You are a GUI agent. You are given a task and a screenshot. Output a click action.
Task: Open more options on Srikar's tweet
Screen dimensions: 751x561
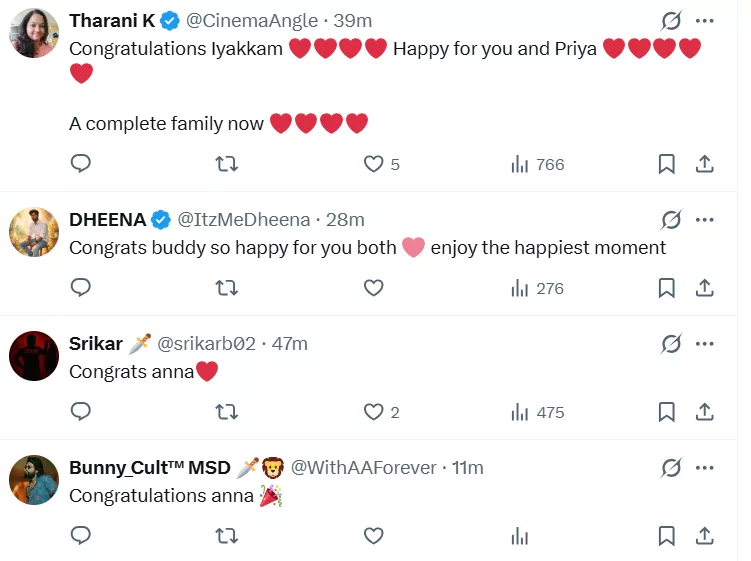pos(704,344)
